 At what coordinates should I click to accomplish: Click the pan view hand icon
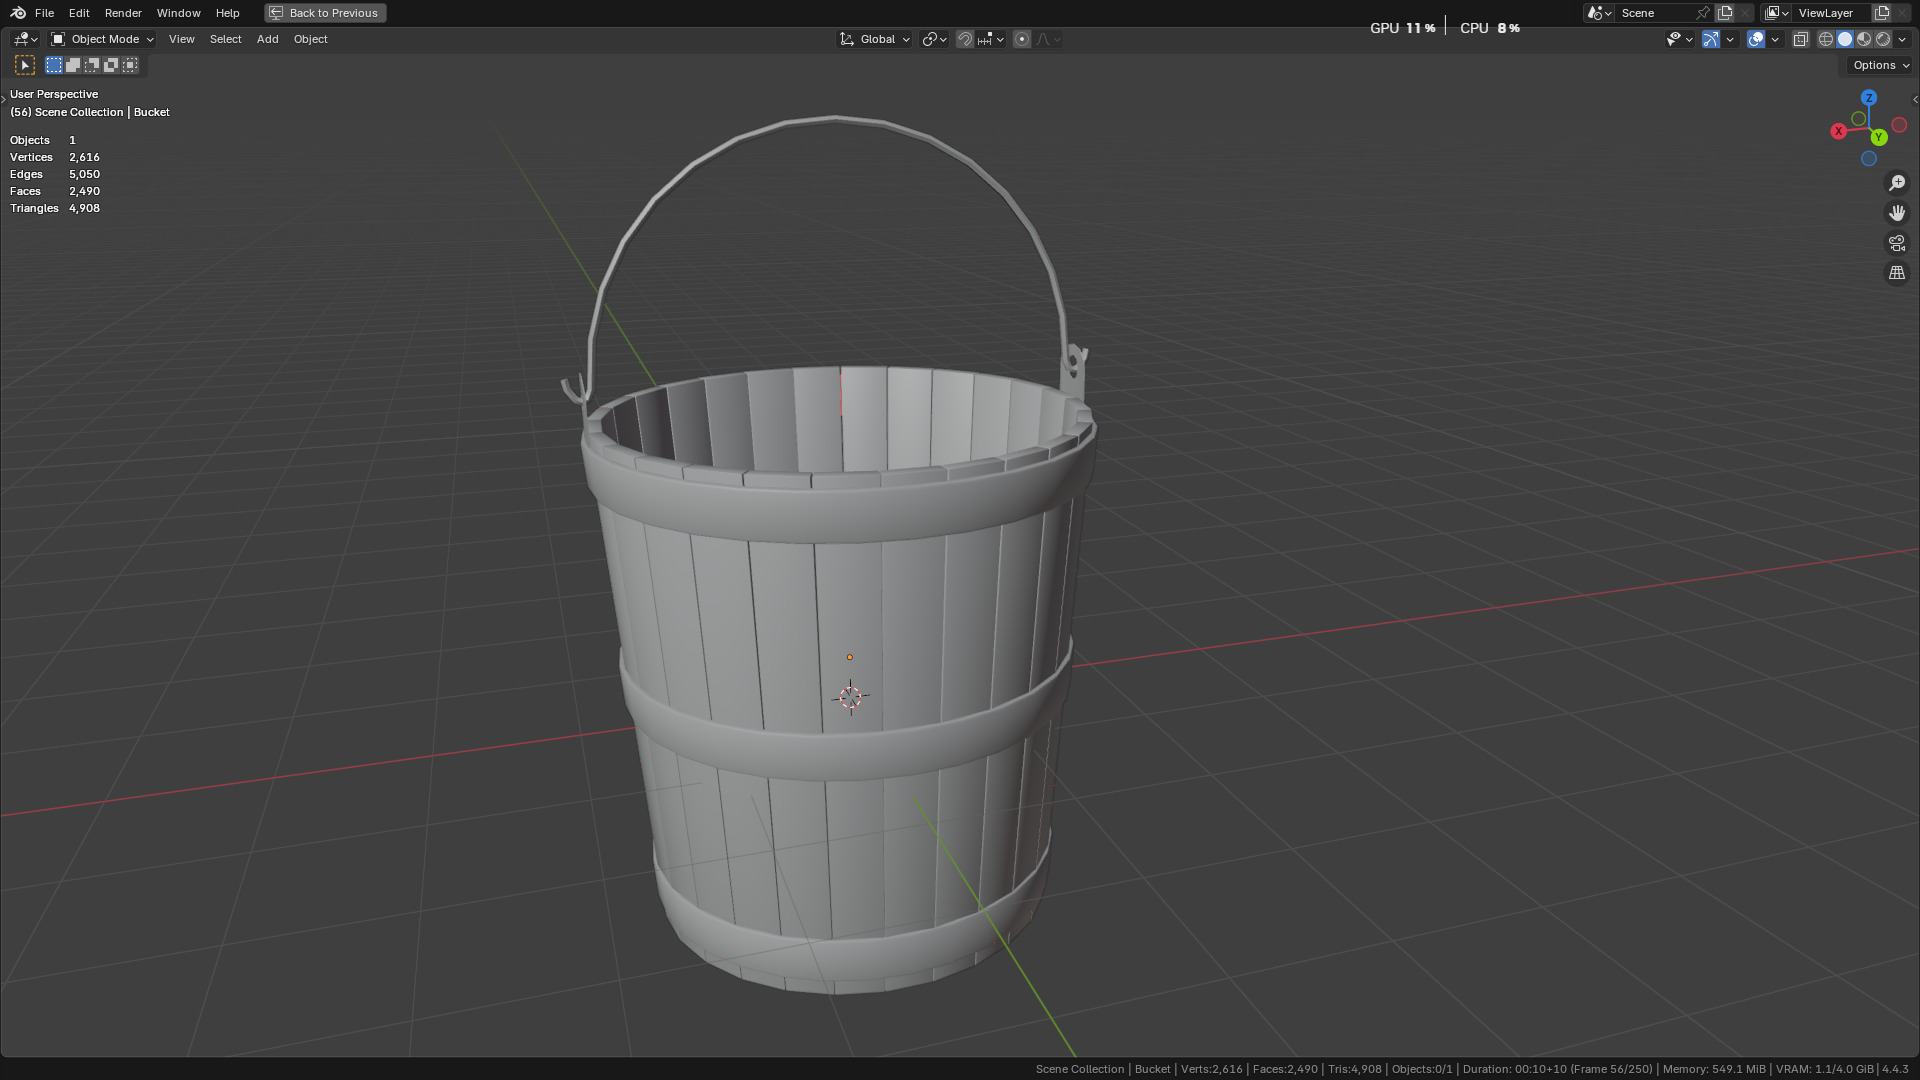[x=1897, y=213]
